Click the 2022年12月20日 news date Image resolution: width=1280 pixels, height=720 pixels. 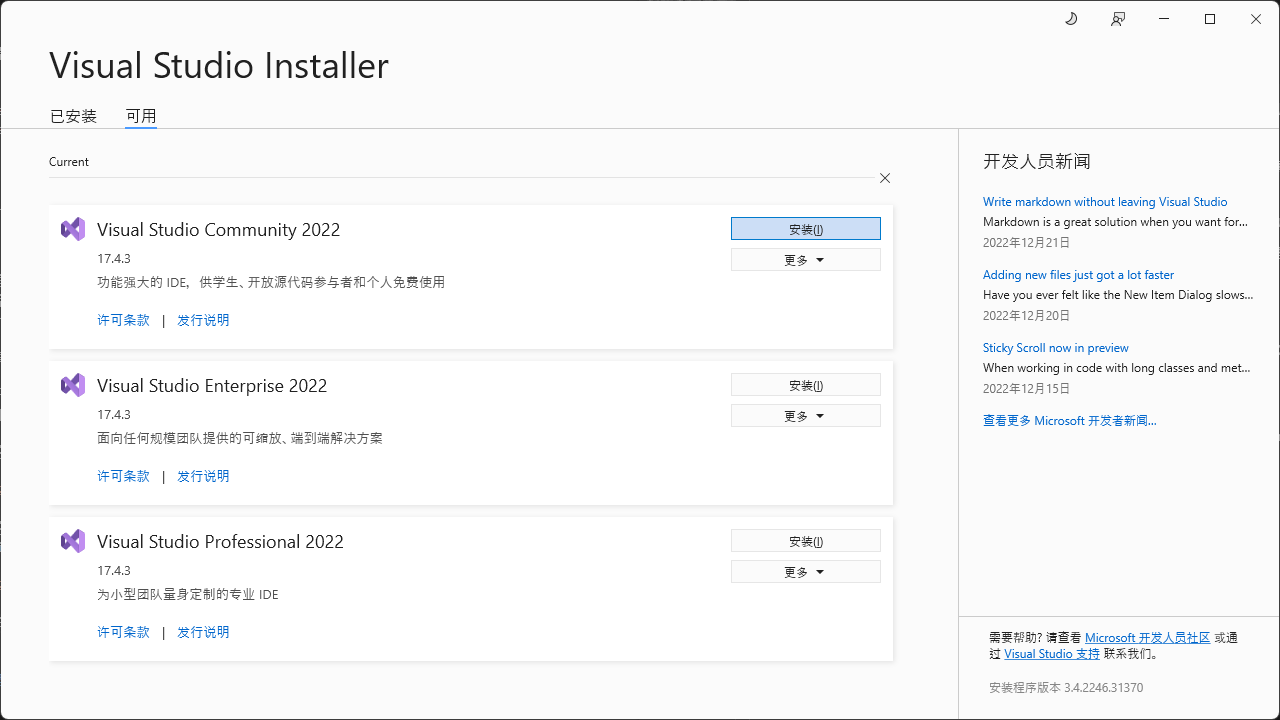pos(1026,316)
